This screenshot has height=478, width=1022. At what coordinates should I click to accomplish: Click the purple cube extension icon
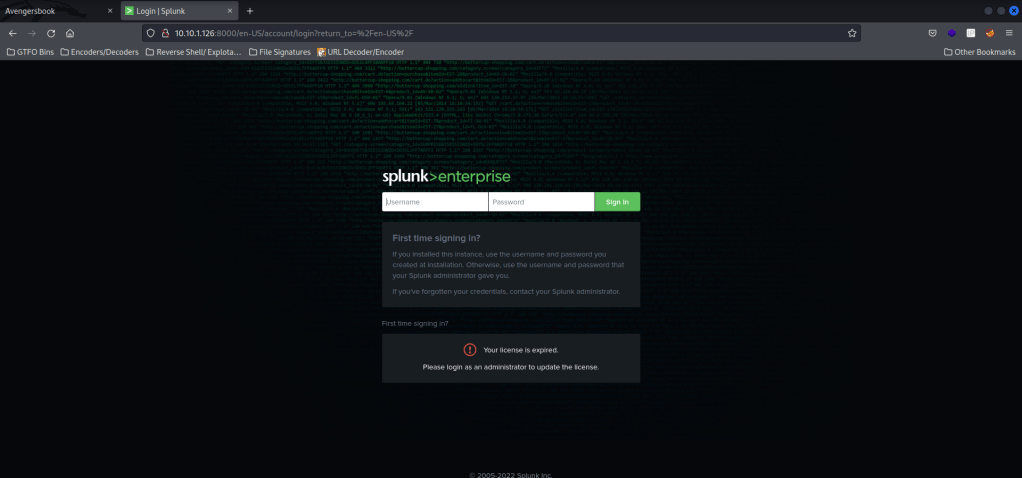coord(952,33)
